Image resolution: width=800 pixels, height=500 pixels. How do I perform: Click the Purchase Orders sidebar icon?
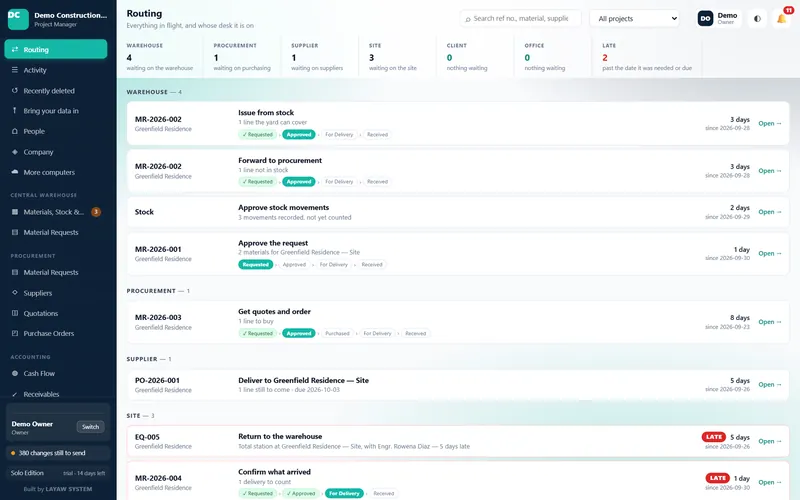15,333
